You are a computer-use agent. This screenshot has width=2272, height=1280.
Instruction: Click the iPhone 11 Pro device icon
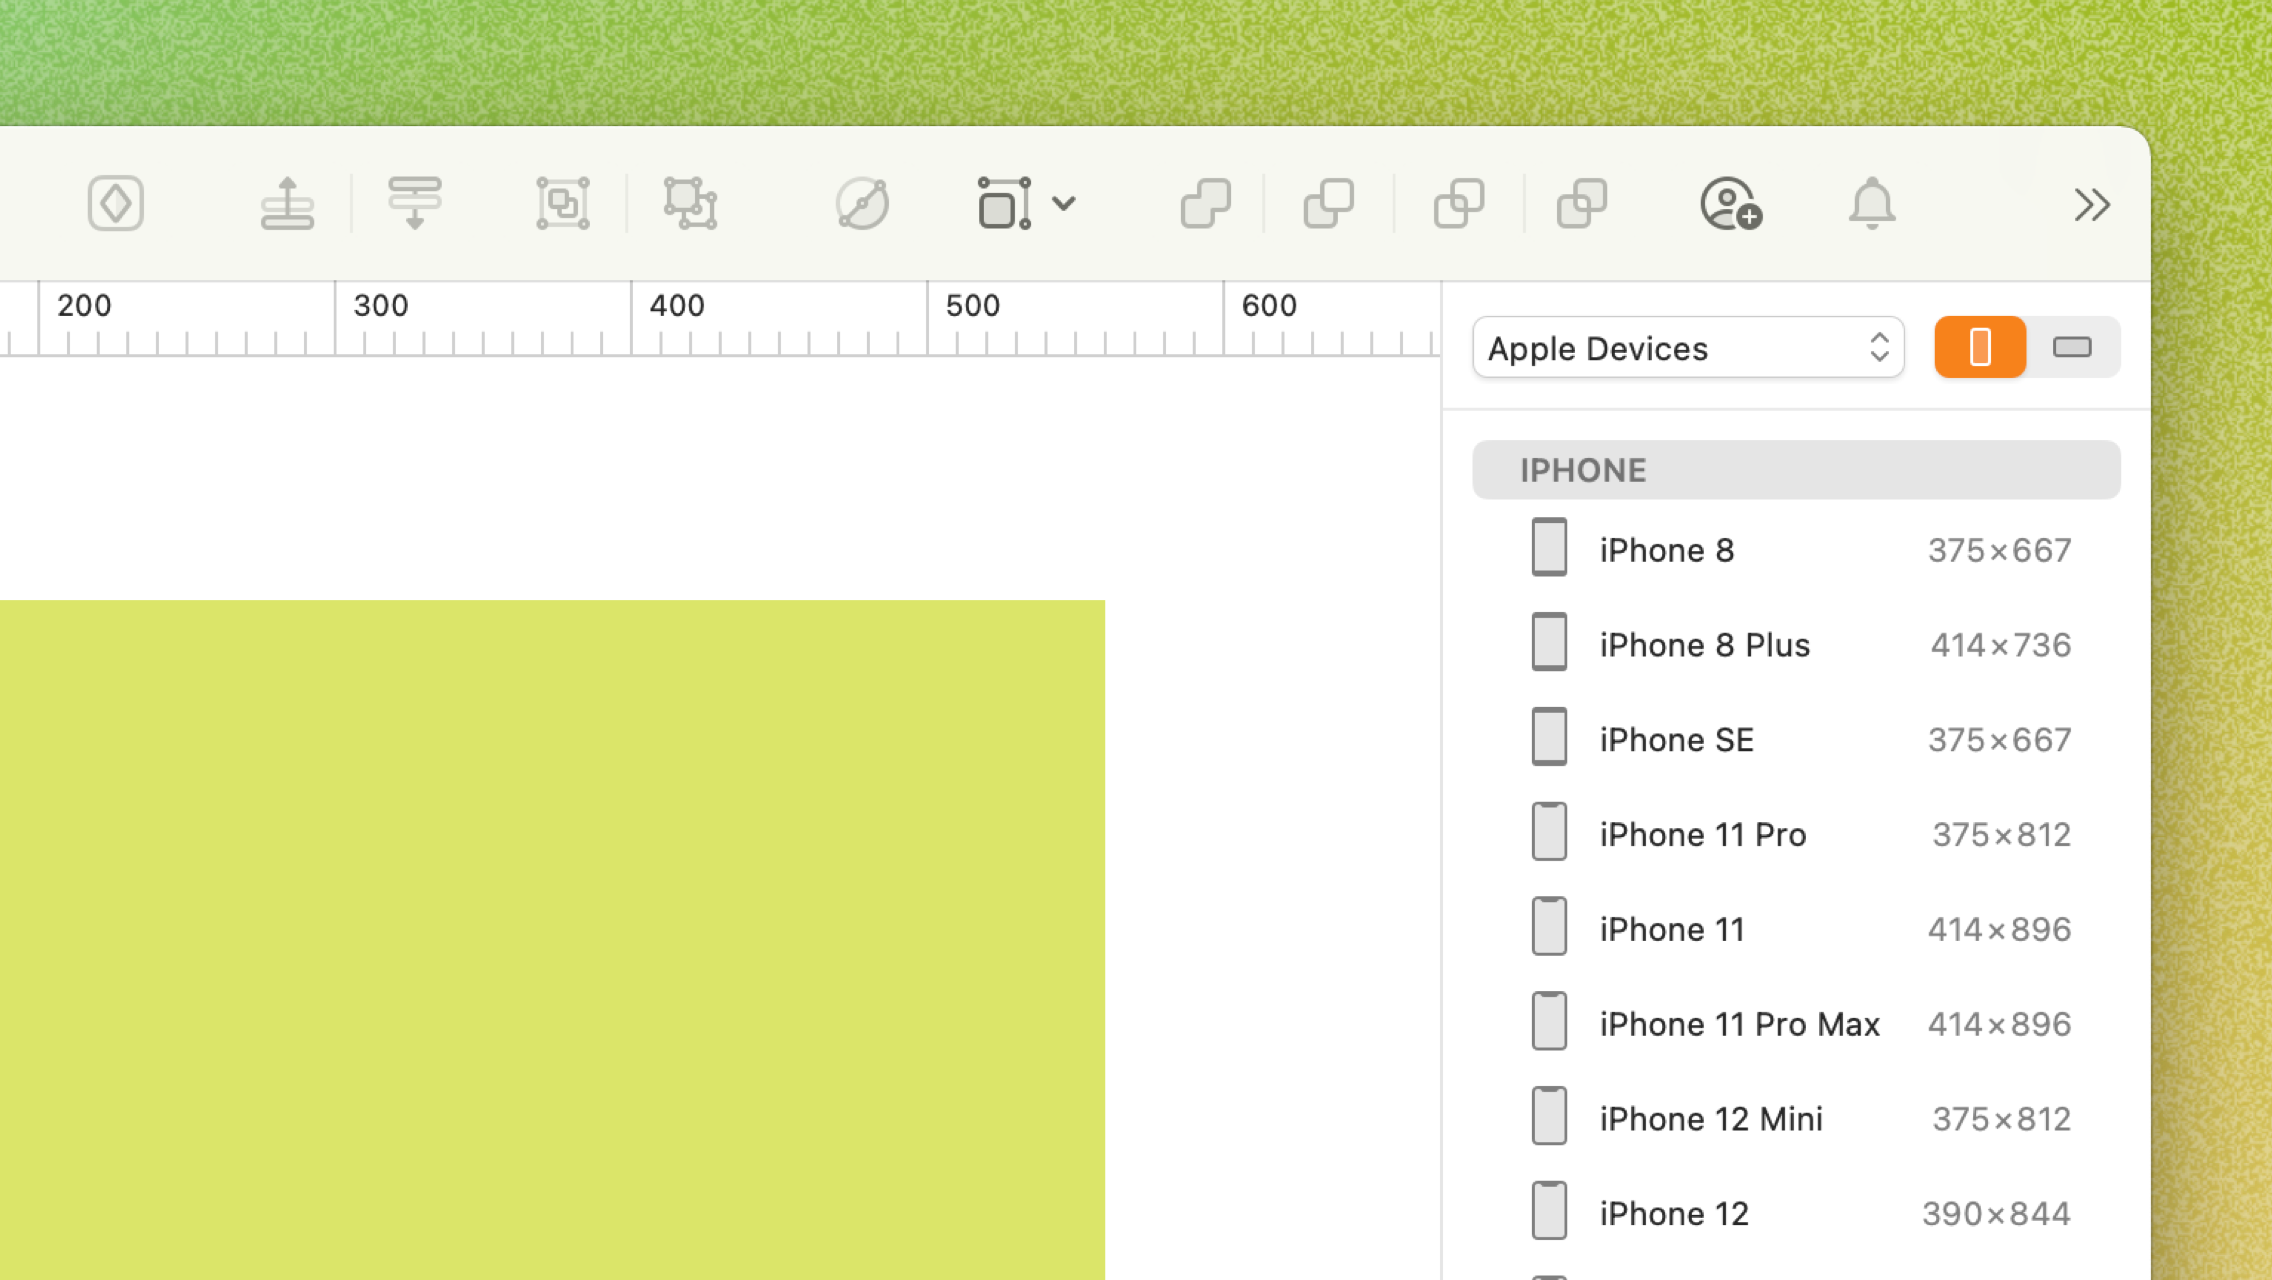click(x=1549, y=831)
